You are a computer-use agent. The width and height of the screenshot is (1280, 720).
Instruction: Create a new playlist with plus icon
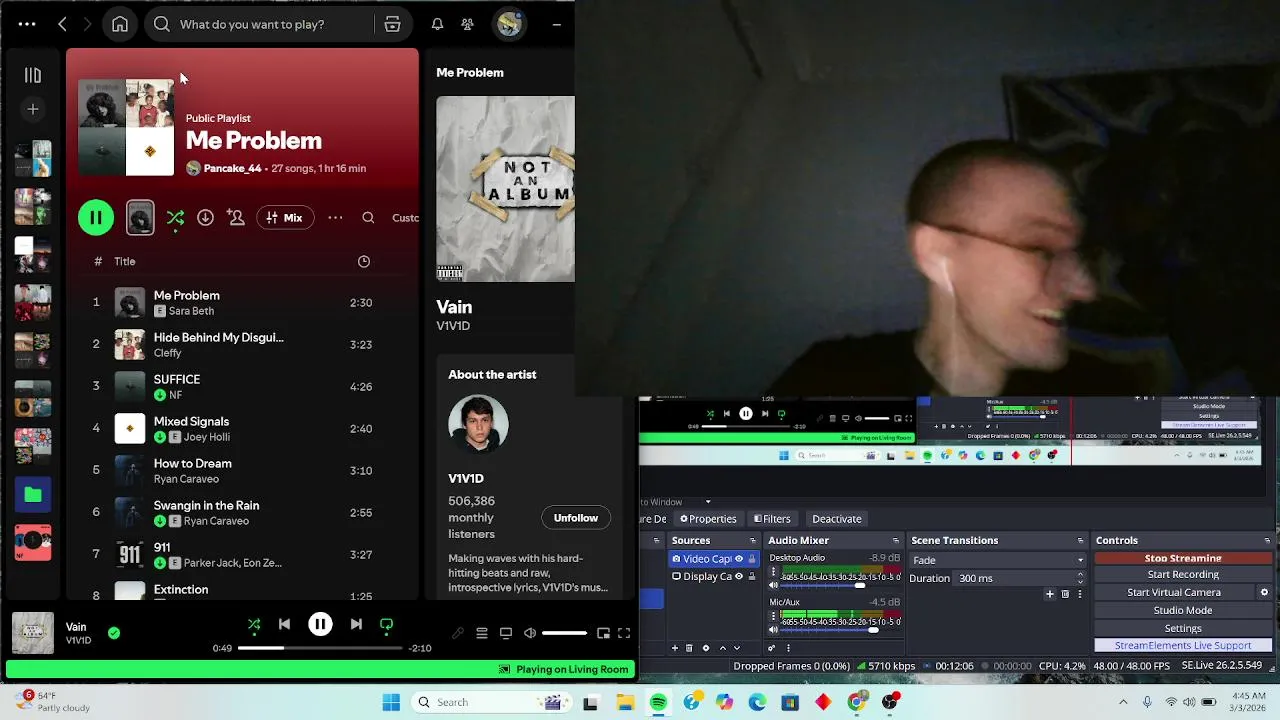33,109
